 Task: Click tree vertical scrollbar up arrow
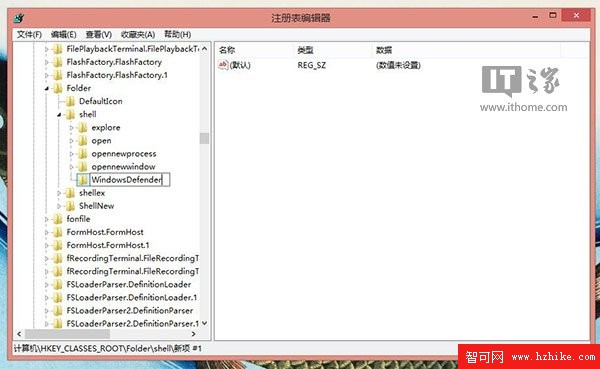tap(205, 49)
